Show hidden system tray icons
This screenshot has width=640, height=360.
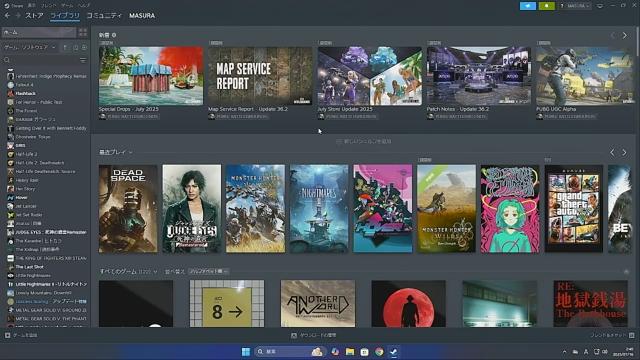[x=564, y=351]
